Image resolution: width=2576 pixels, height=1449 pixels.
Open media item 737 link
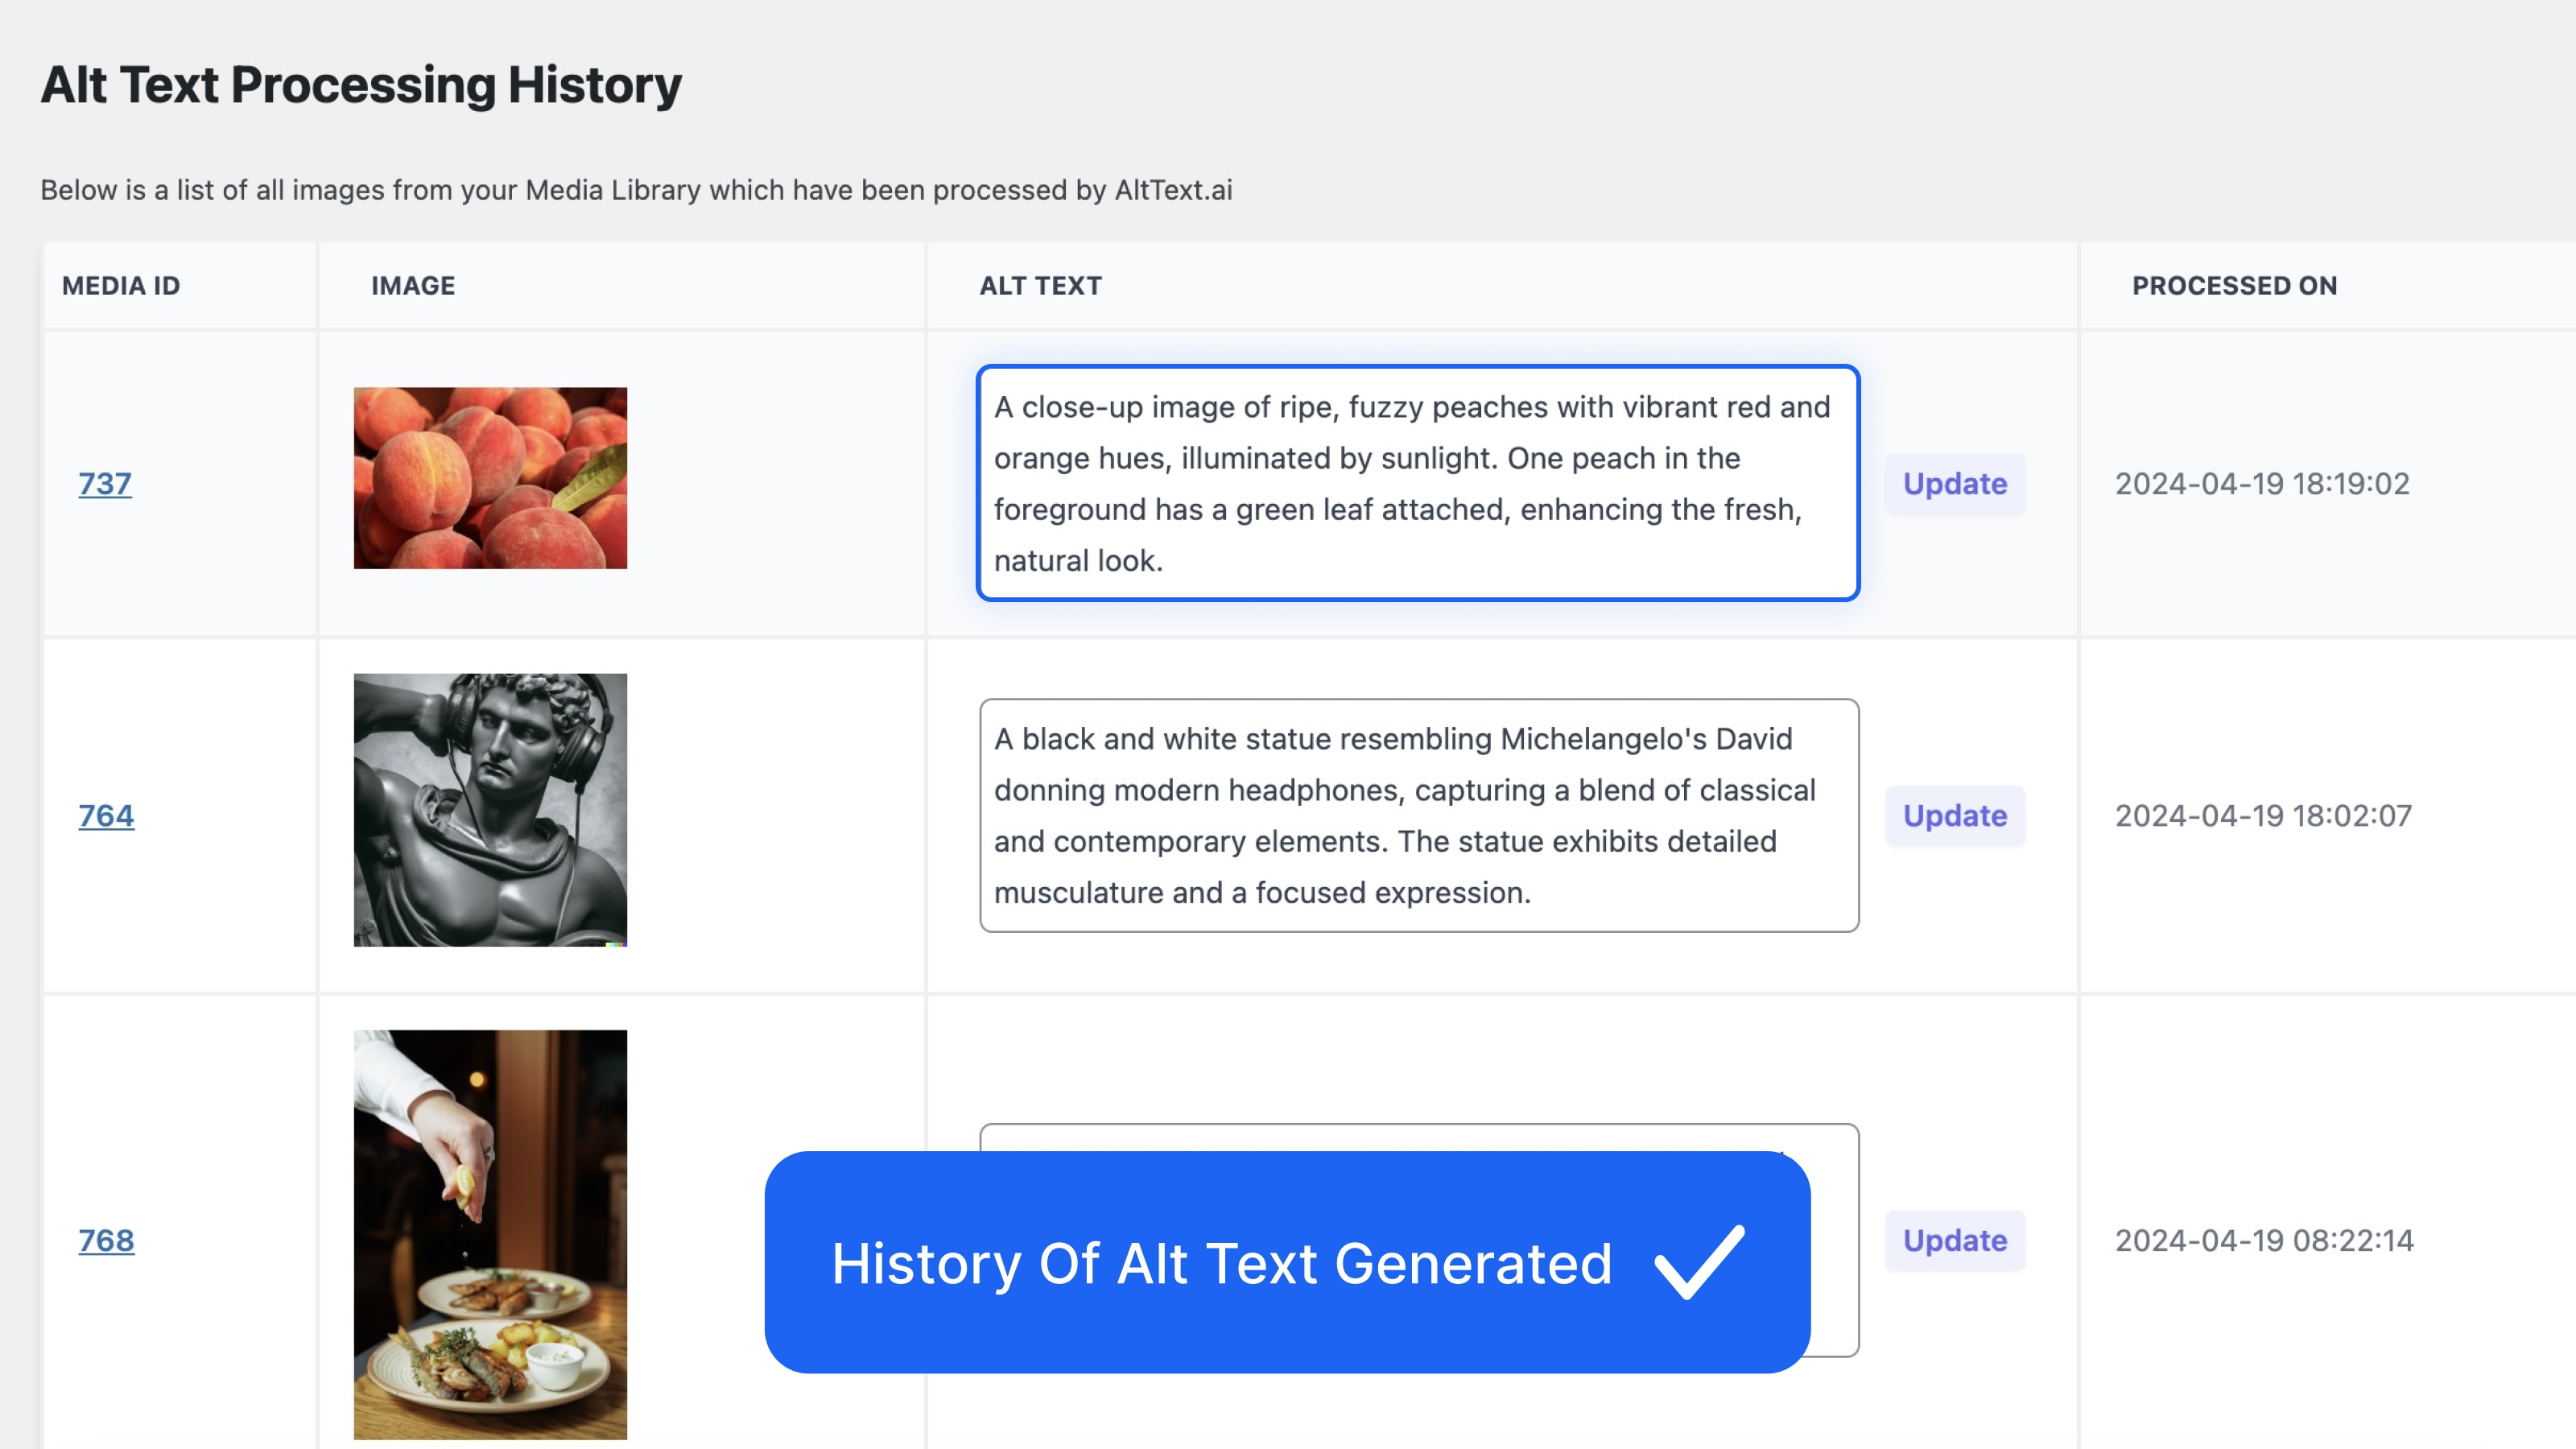(x=104, y=484)
